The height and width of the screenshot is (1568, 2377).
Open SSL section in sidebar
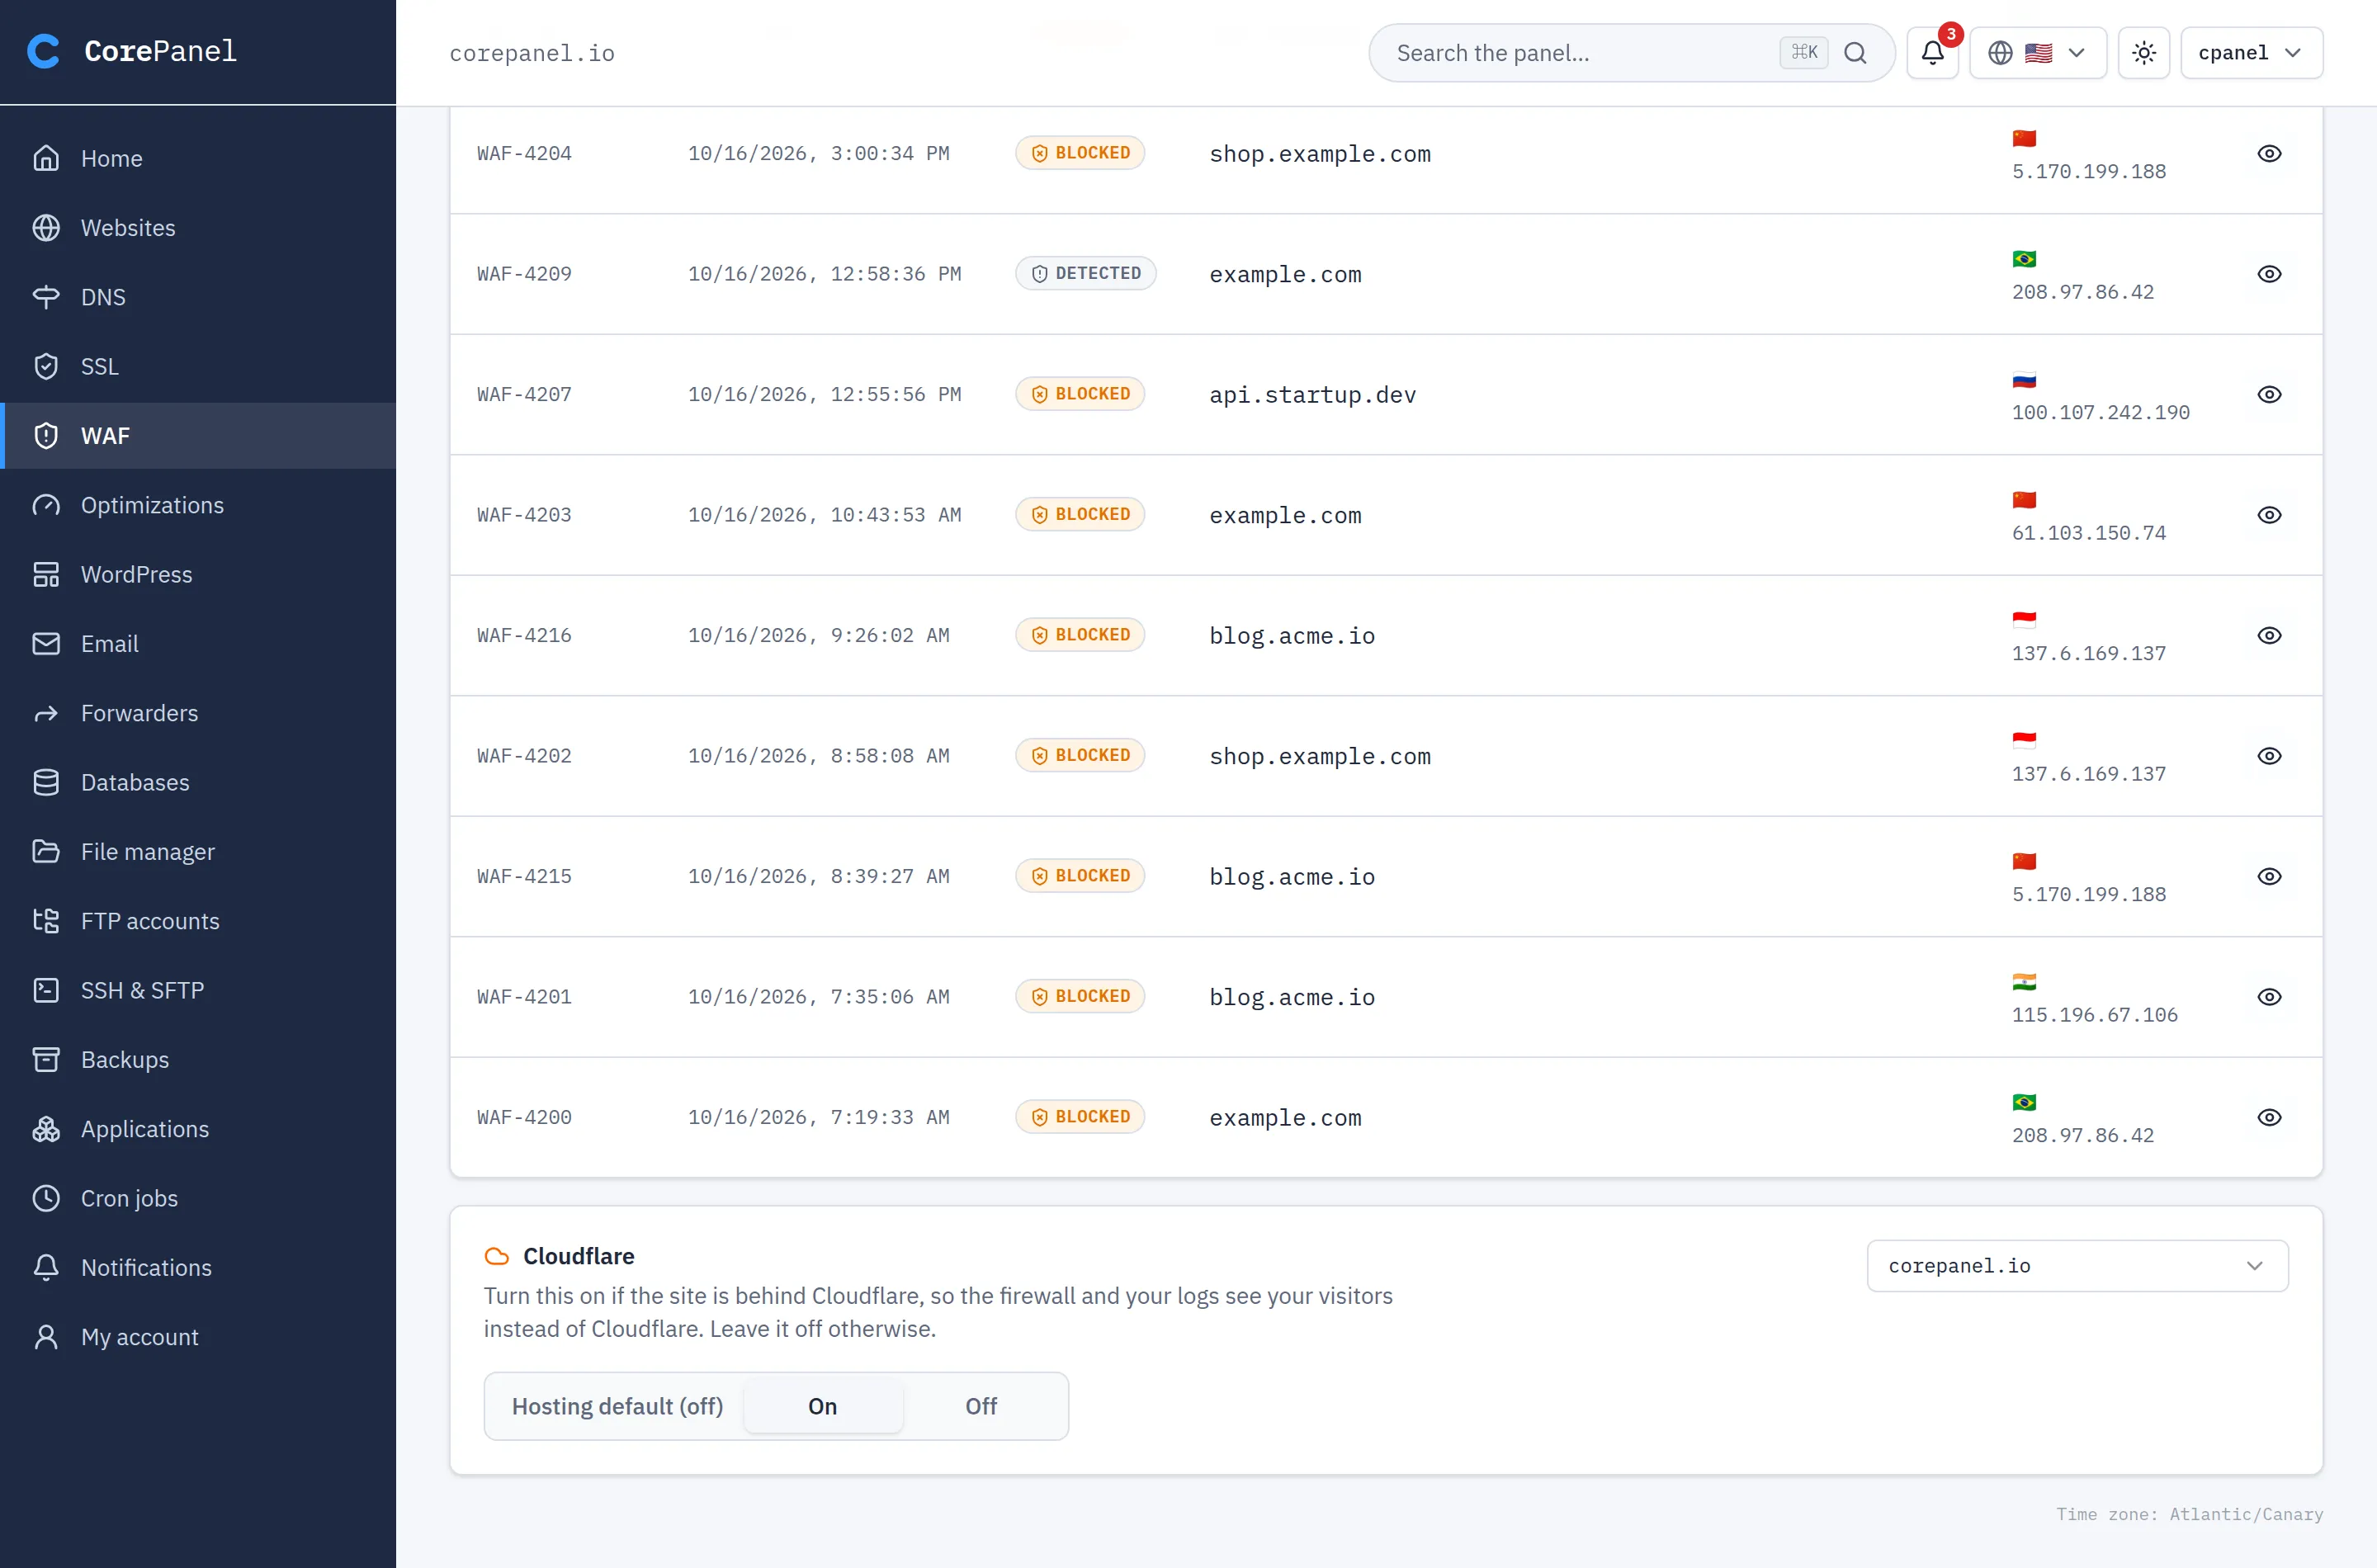[198, 366]
